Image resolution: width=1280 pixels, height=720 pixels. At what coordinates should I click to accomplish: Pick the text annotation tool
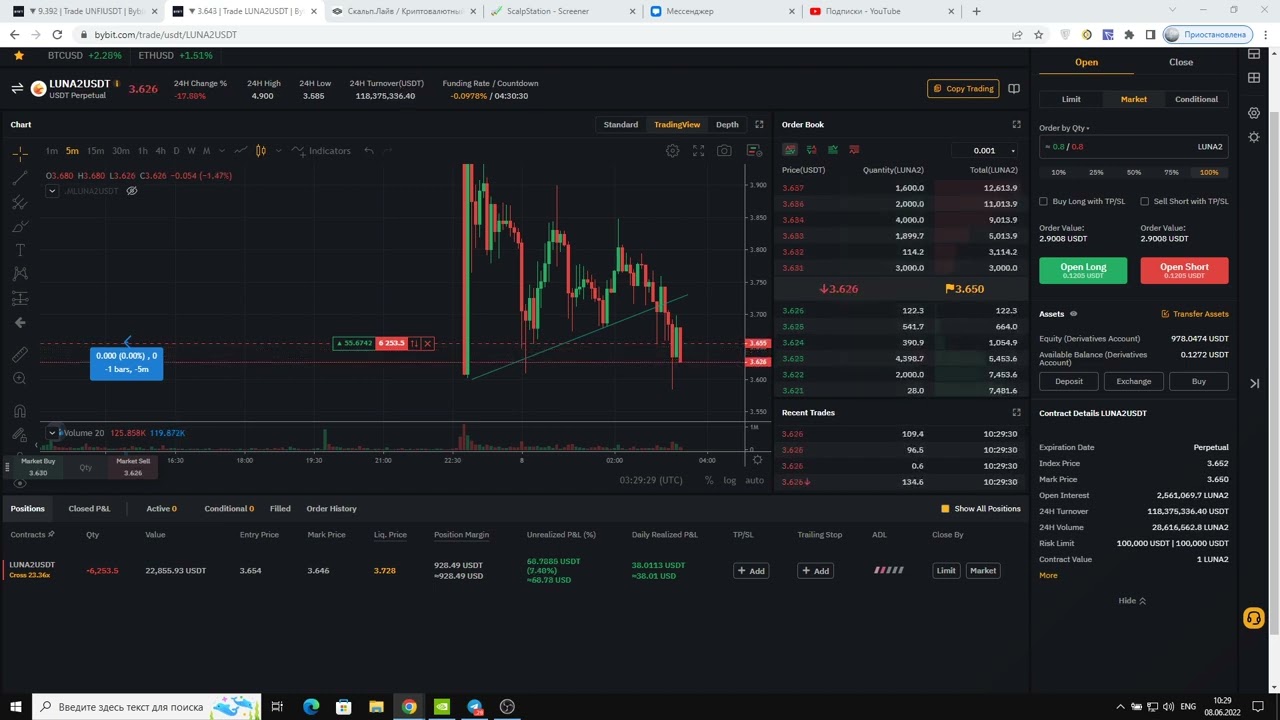[x=20, y=250]
